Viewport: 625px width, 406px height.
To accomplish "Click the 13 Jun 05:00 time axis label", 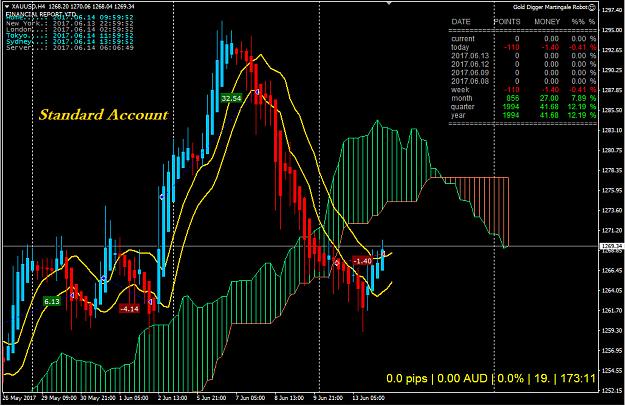I will (x=368, y=398).
